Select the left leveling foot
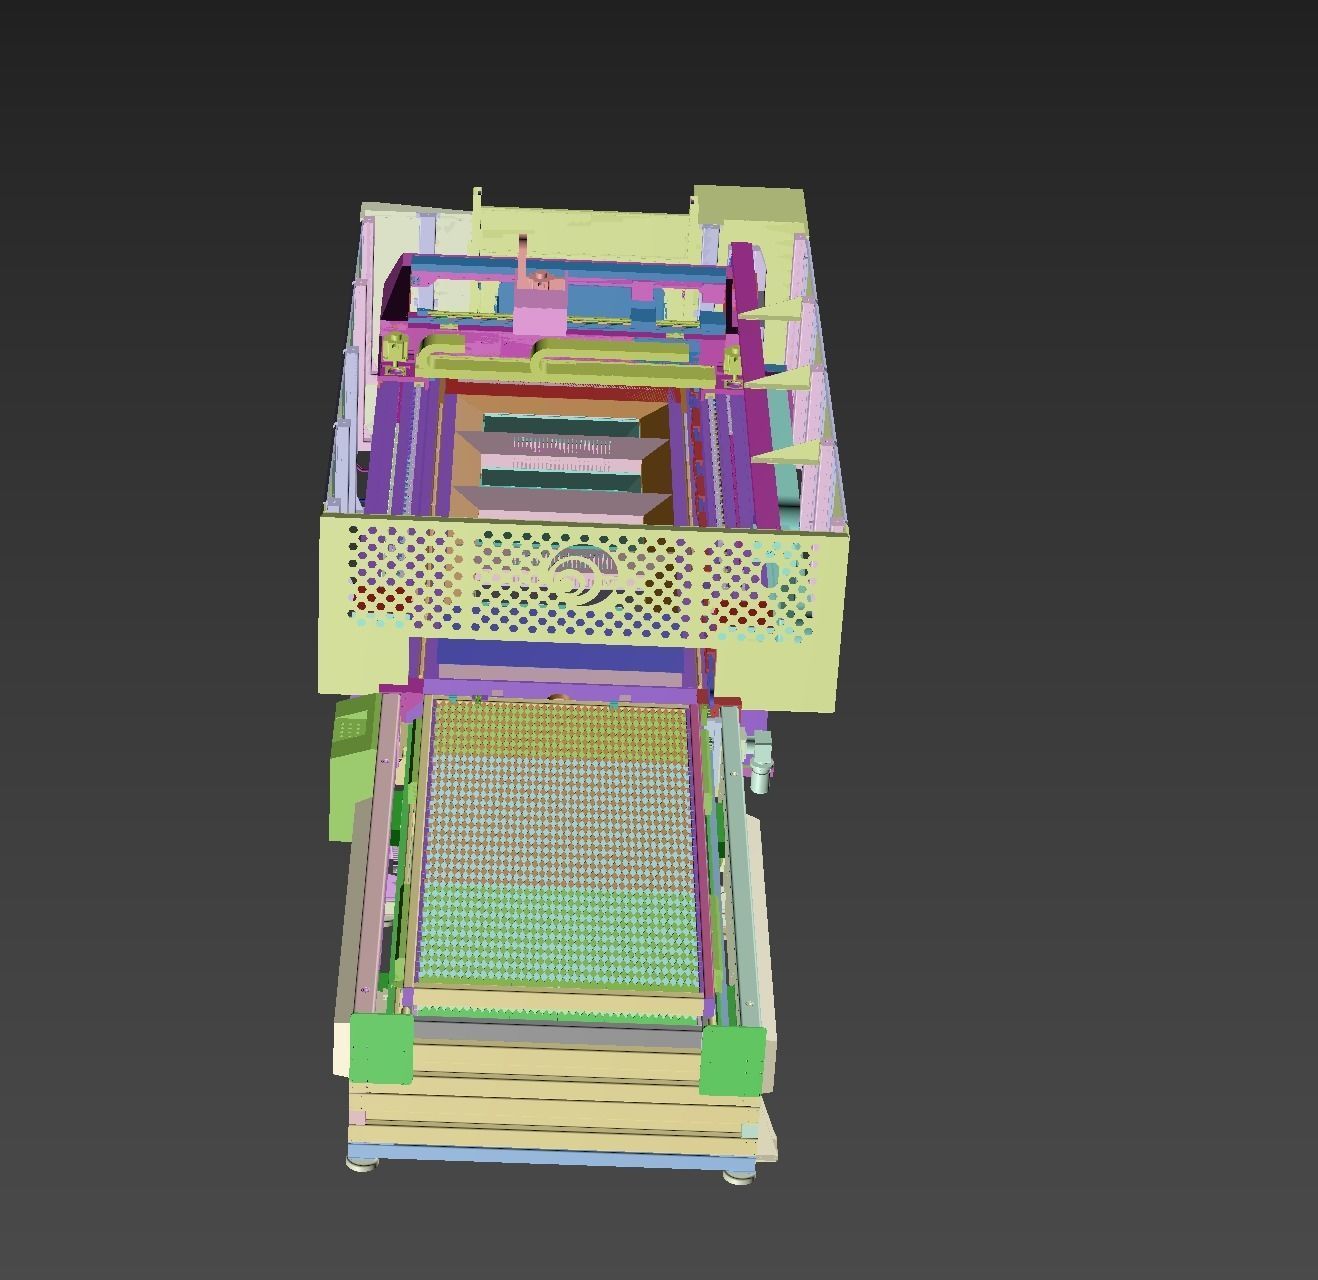Image resolution: width=1318 pixels, height=1280 pixels. [363, 1163]
